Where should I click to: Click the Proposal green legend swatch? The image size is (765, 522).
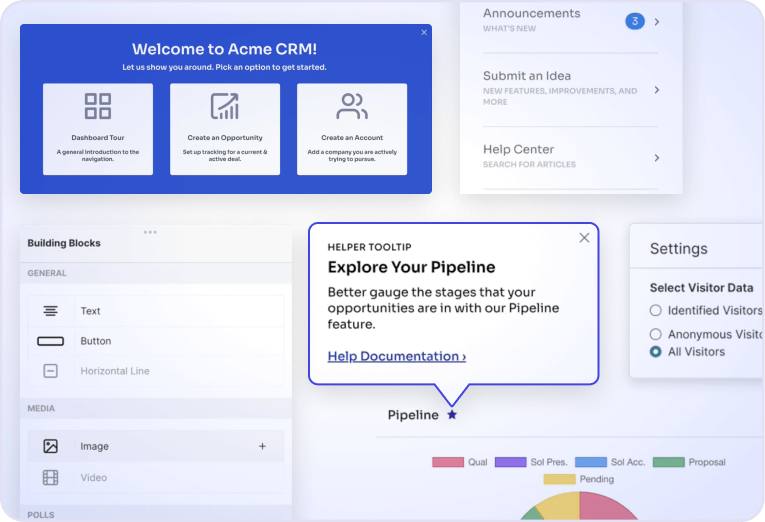pos(668,462)
